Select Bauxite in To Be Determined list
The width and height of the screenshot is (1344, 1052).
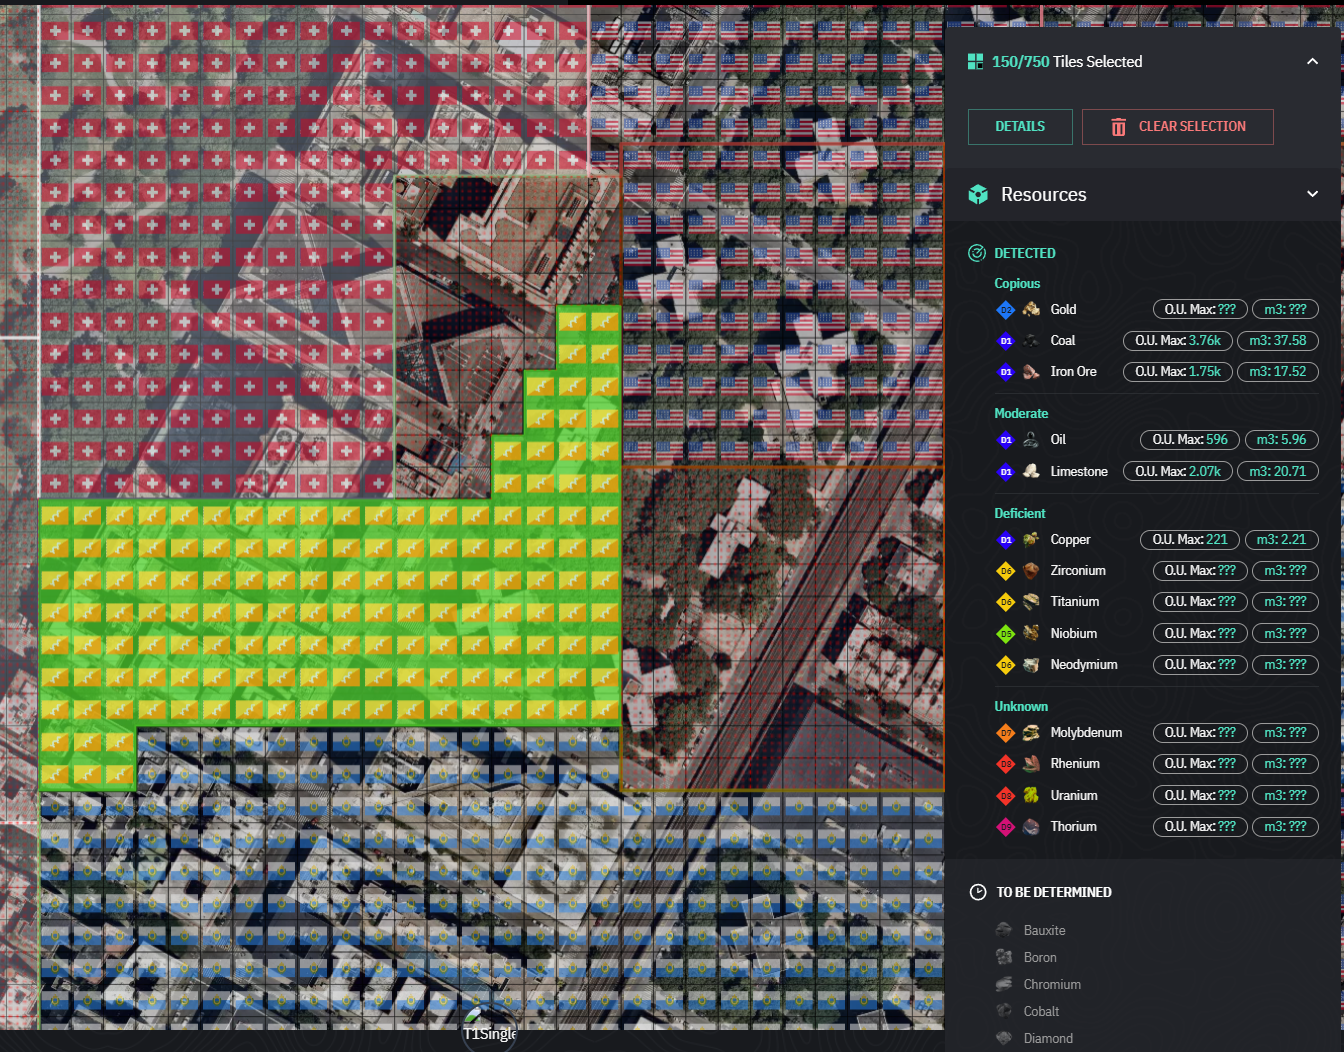(x=1044, y=930)
